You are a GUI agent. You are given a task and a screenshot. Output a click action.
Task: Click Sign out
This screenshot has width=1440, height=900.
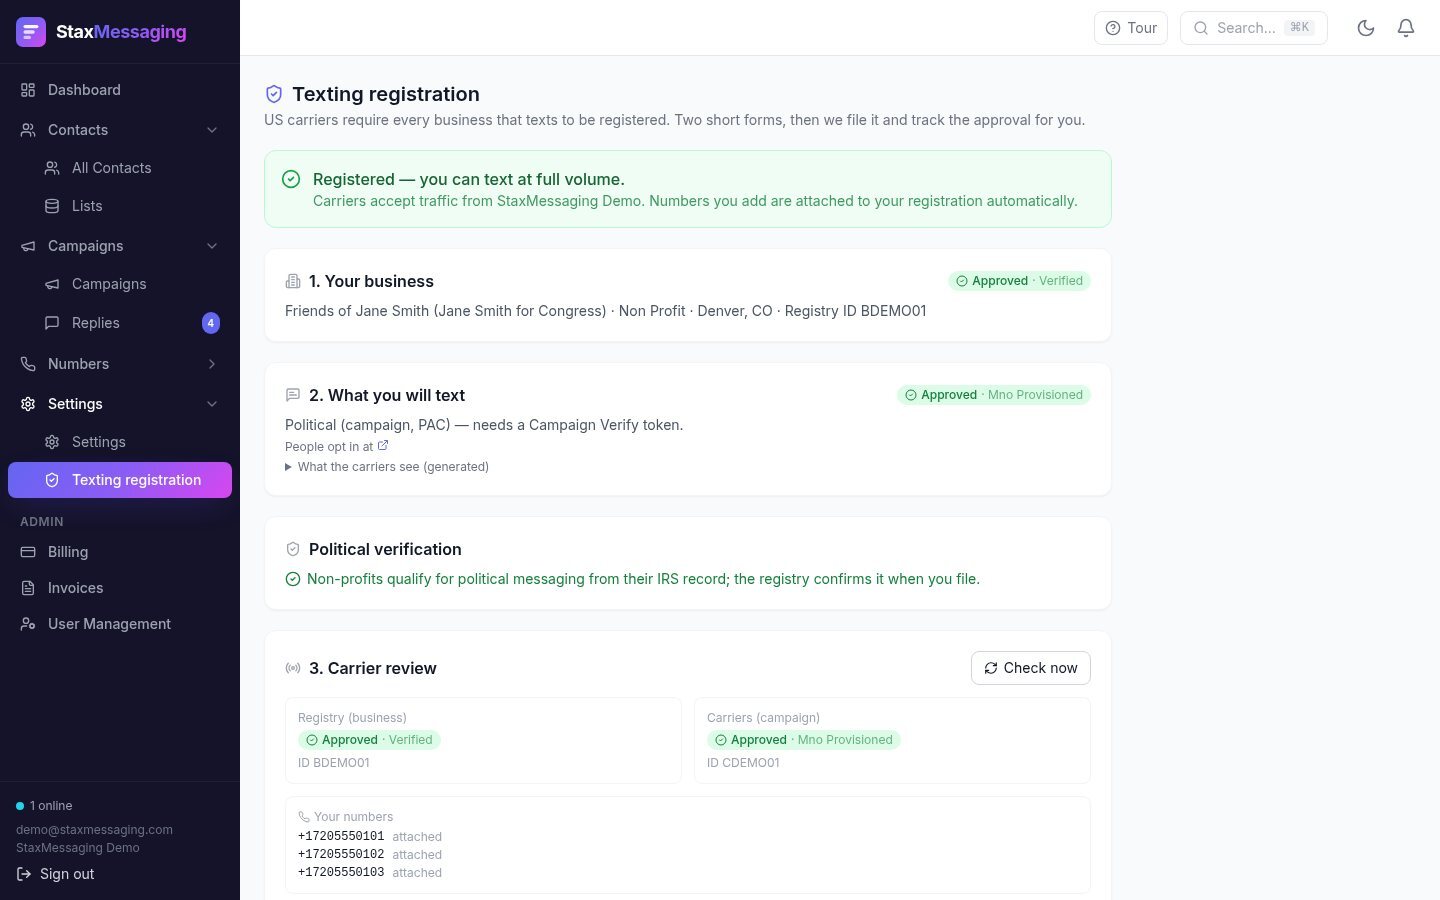[x=55, y=874]
